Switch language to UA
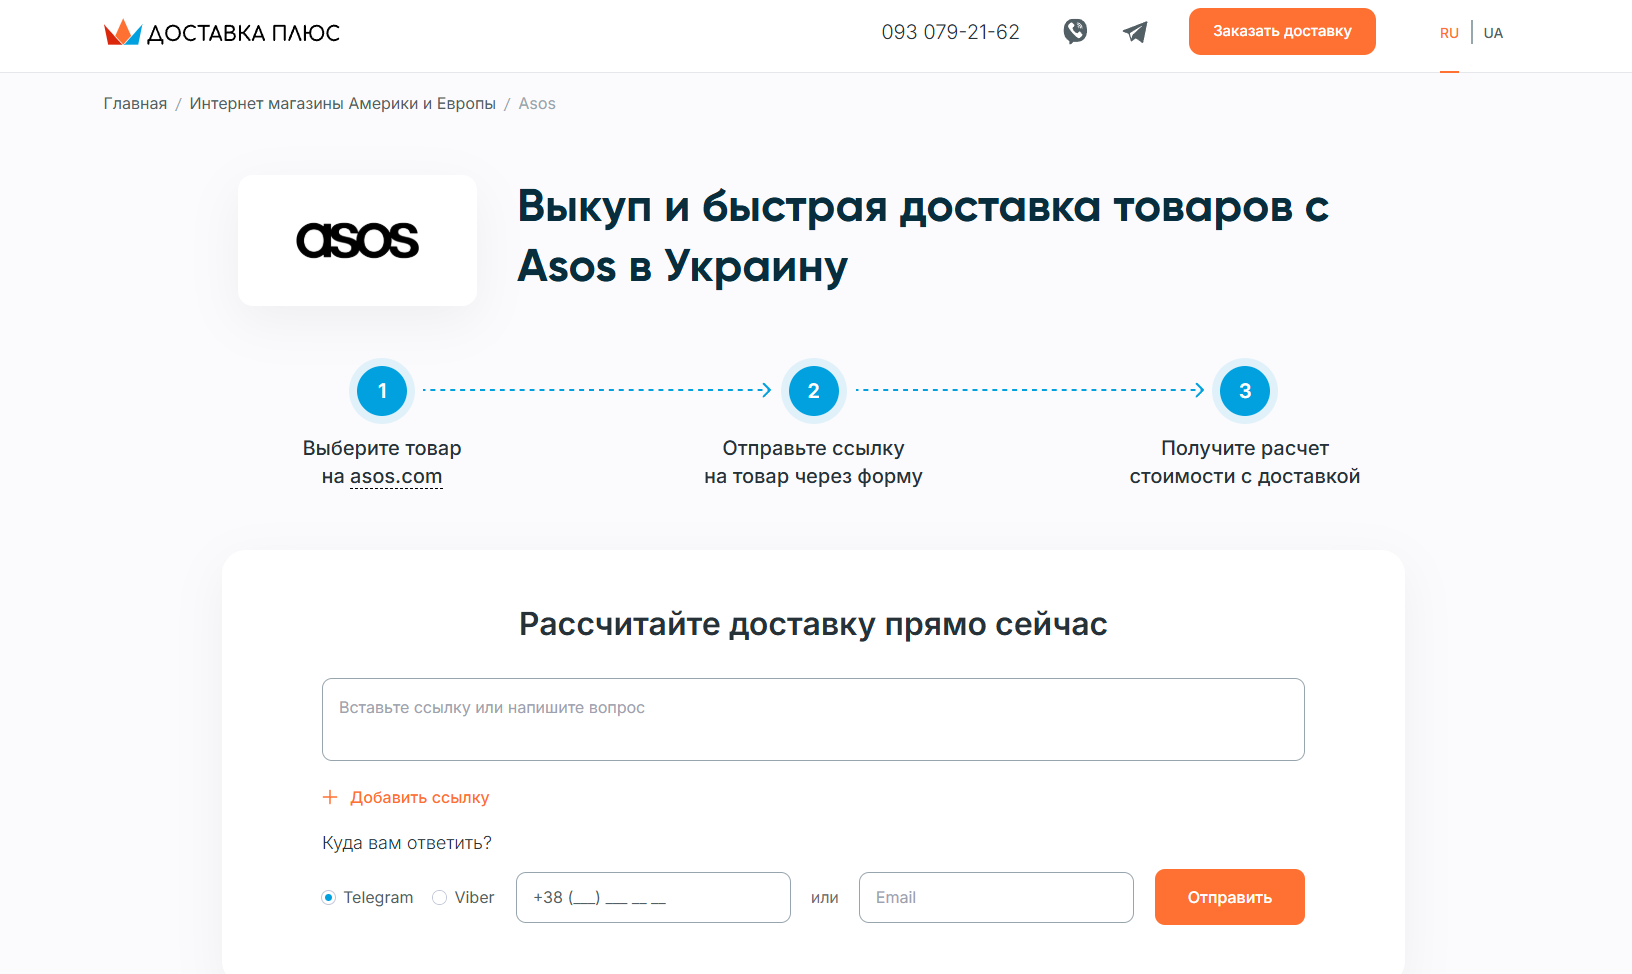The width and height of the screenshot is (1632, 974). pyautogui.click(x=1493, y=33)
